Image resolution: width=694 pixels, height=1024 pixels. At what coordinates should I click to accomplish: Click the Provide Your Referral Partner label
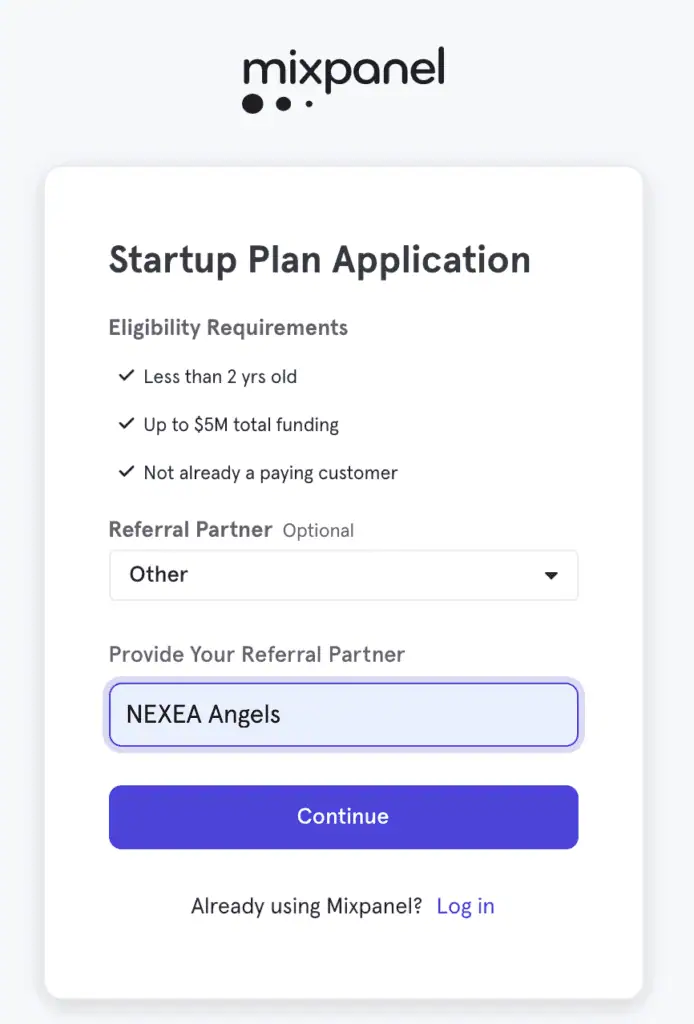[257, 654]
